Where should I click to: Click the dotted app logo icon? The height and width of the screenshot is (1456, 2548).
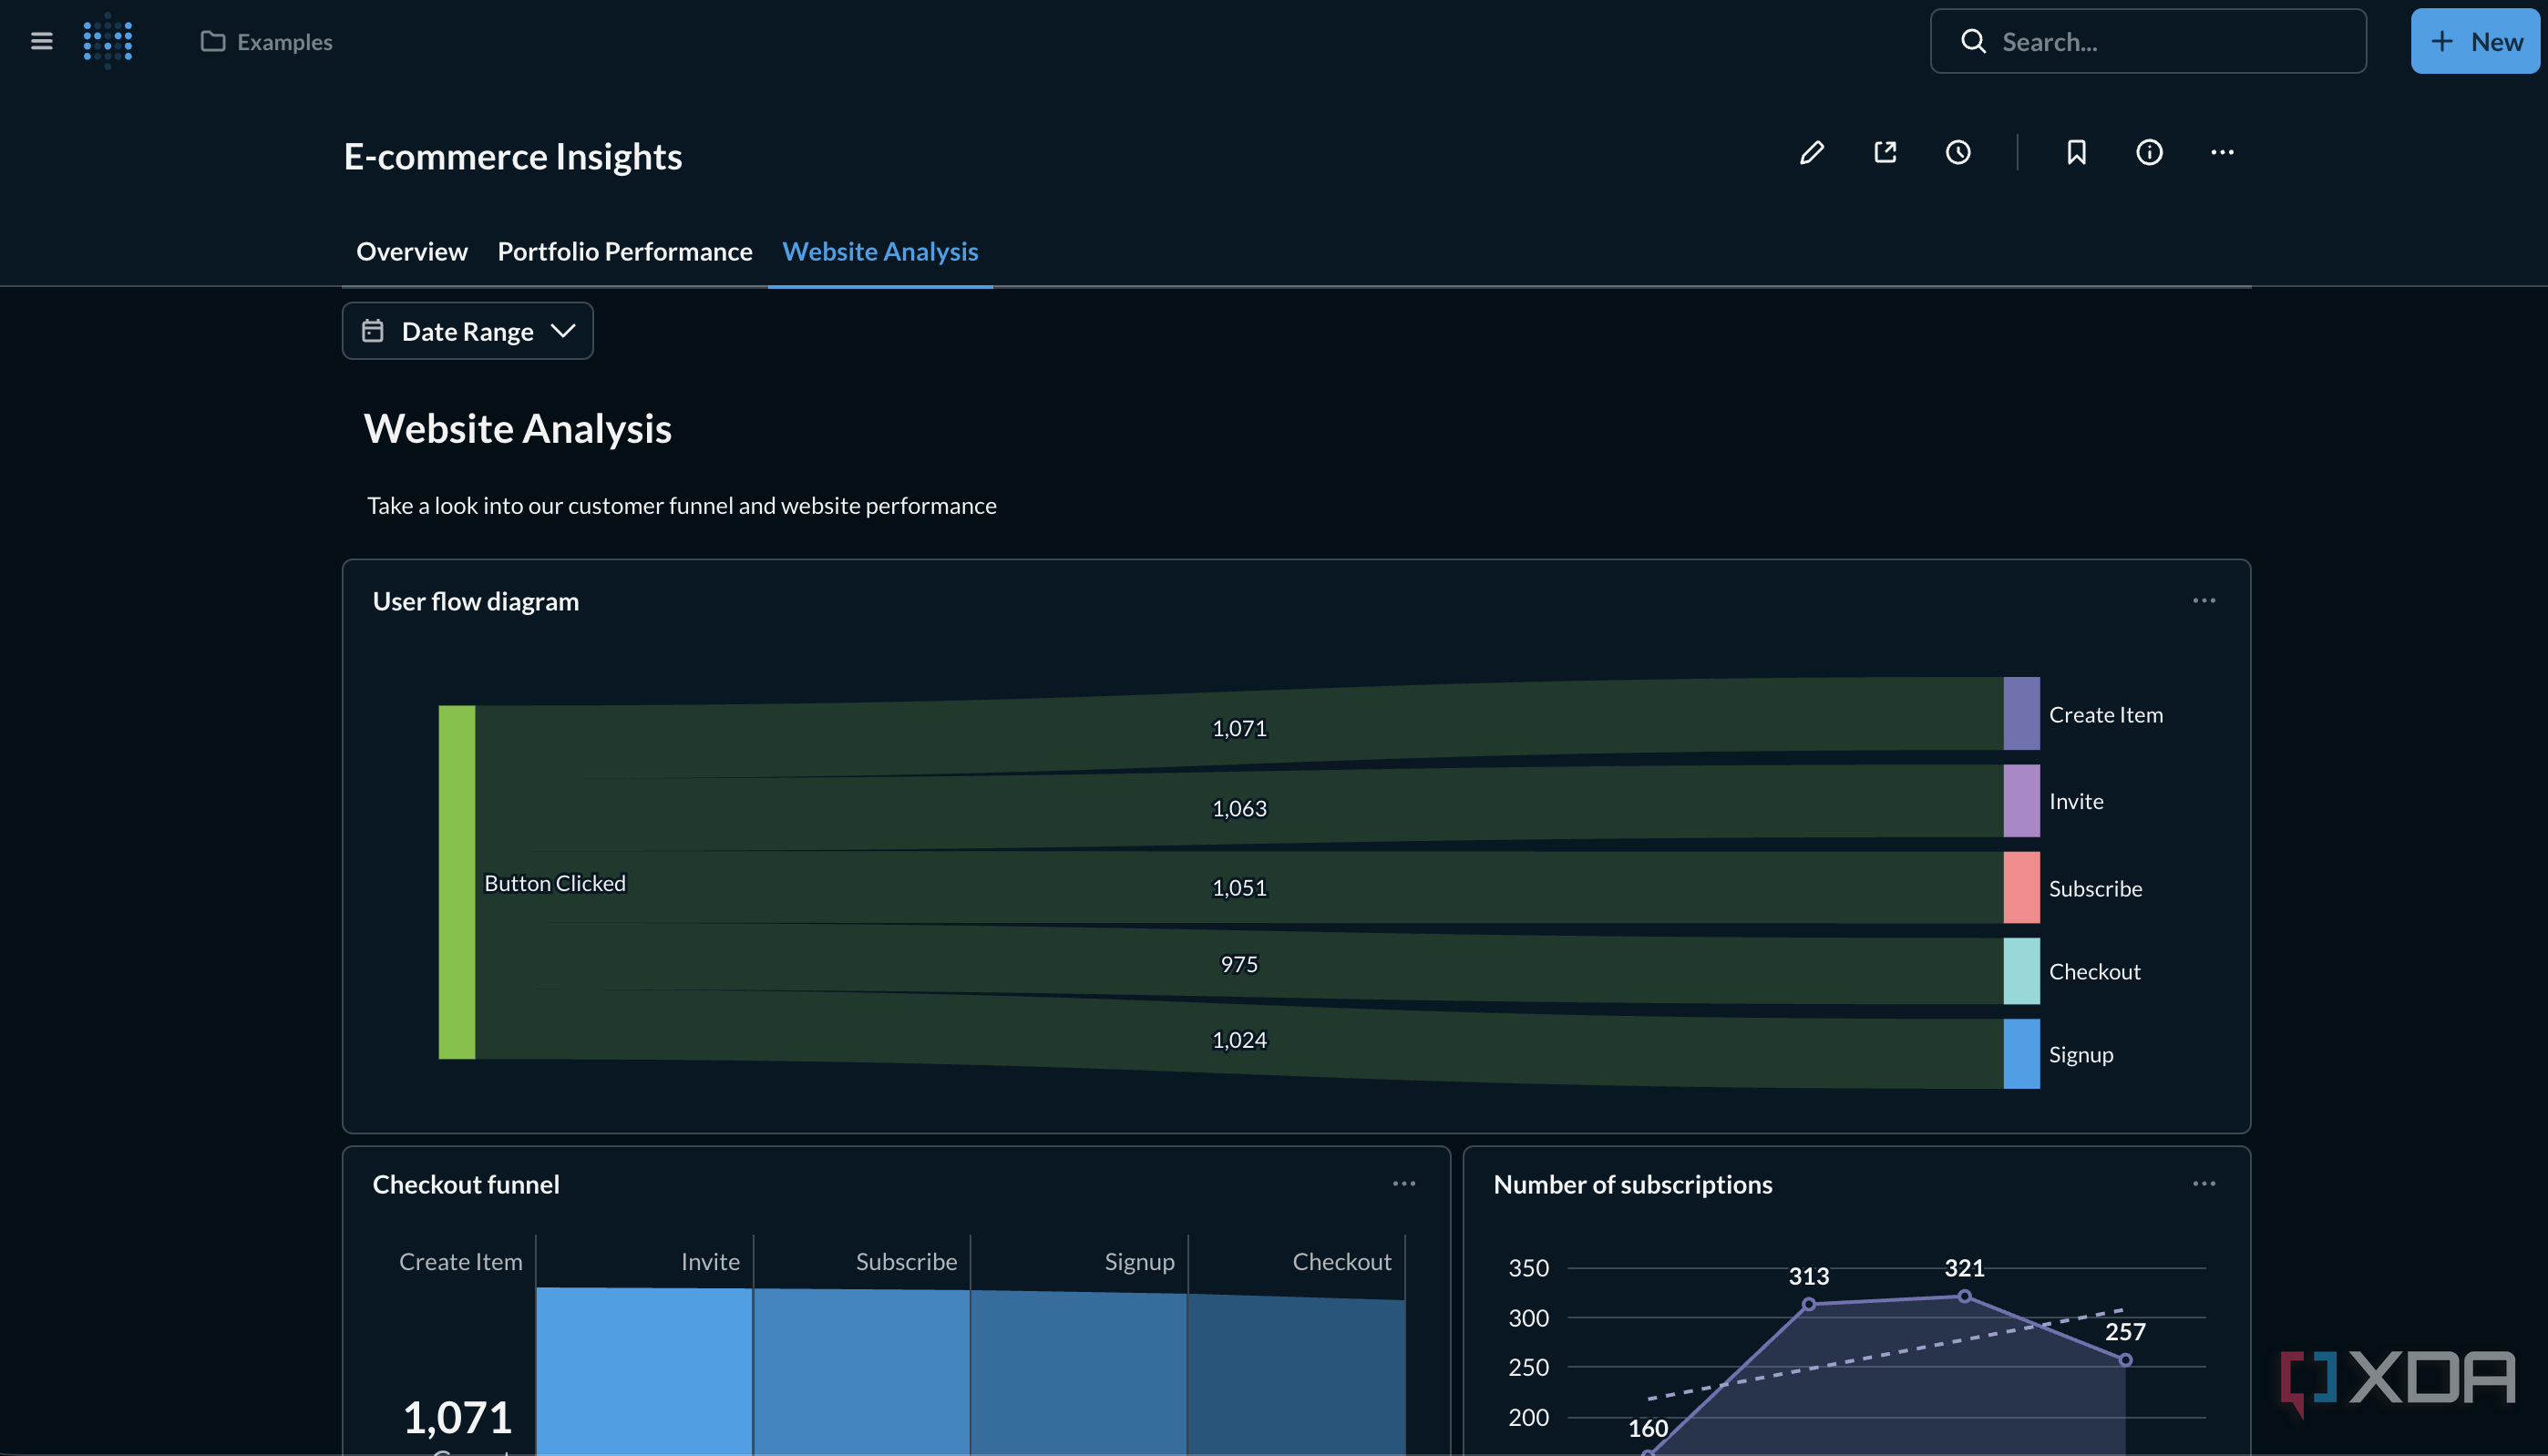pyautogui.click(x=108, y=41)
